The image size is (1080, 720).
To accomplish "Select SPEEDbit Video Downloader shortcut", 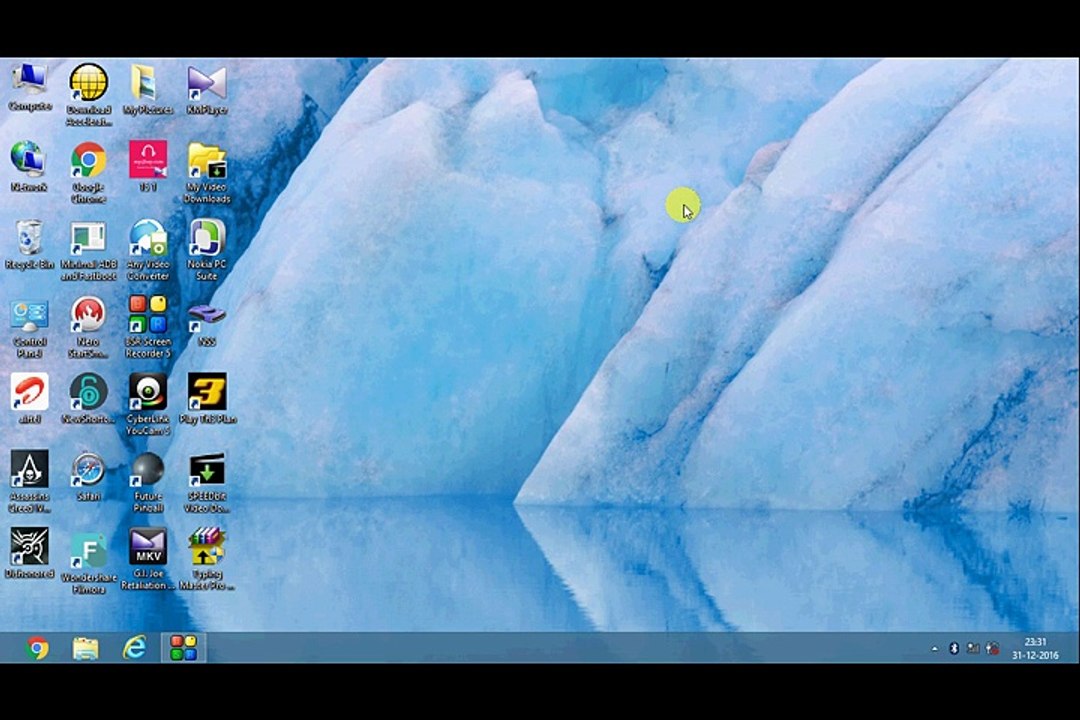I will 207,482.
